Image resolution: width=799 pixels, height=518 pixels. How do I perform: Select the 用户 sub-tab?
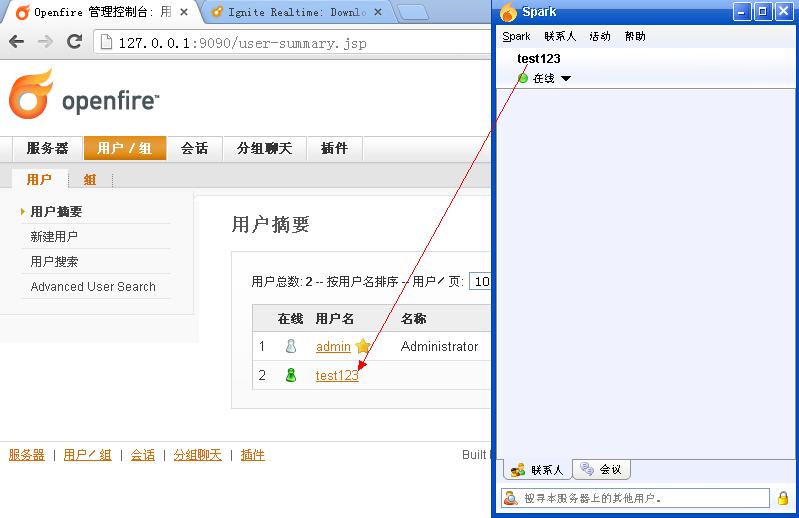[39, 179]
